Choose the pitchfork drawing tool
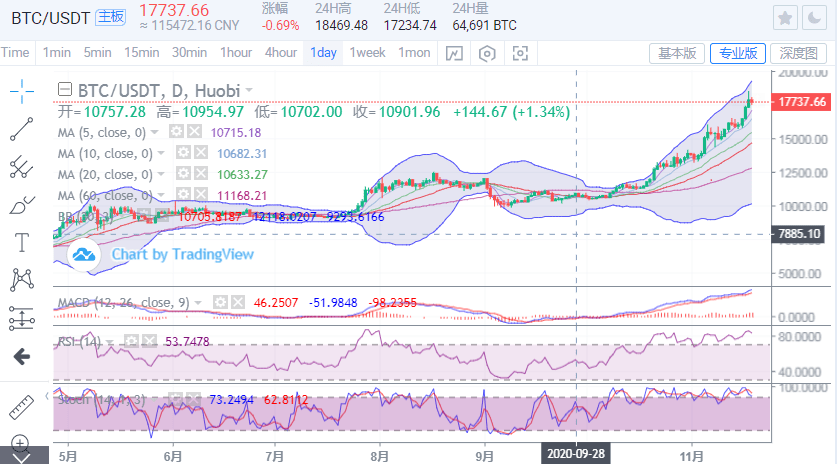Screen dimensions: 837x464 (x=22, y=166)
